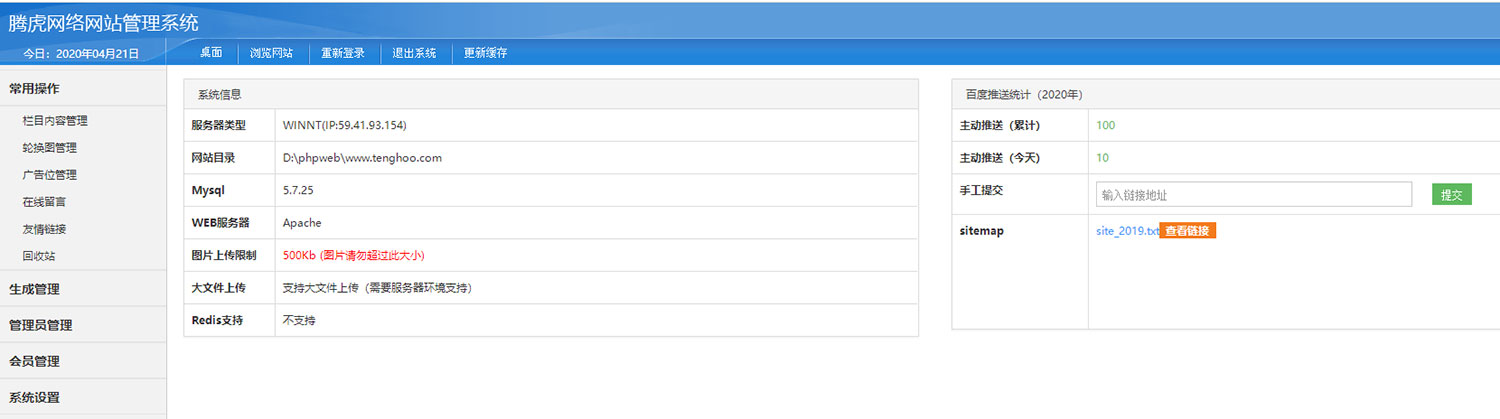Open 栏目内容管理 in sidebar

(x=55, y=121)
